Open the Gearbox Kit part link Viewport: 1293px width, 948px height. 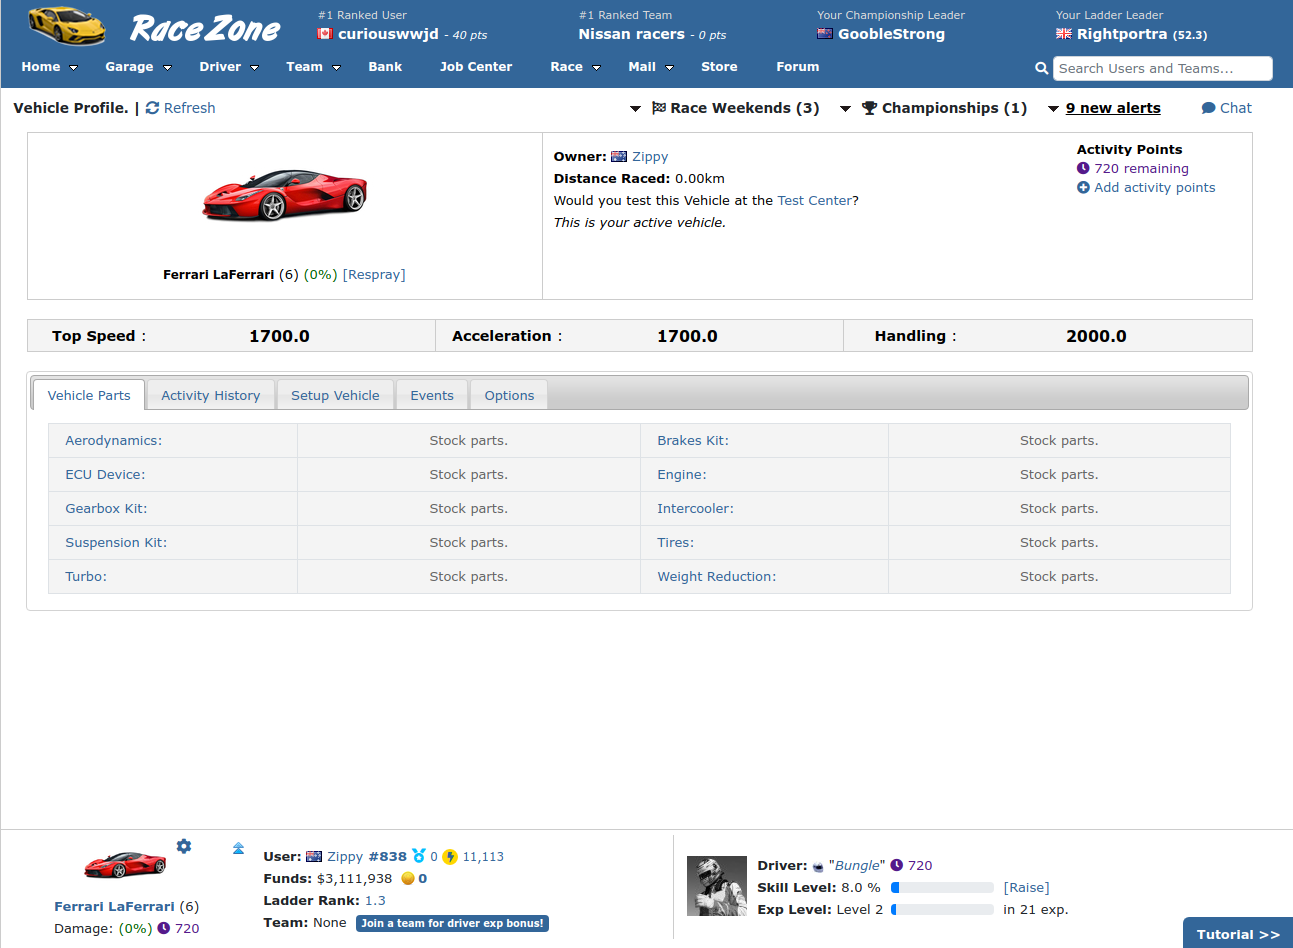pos(106,508)
